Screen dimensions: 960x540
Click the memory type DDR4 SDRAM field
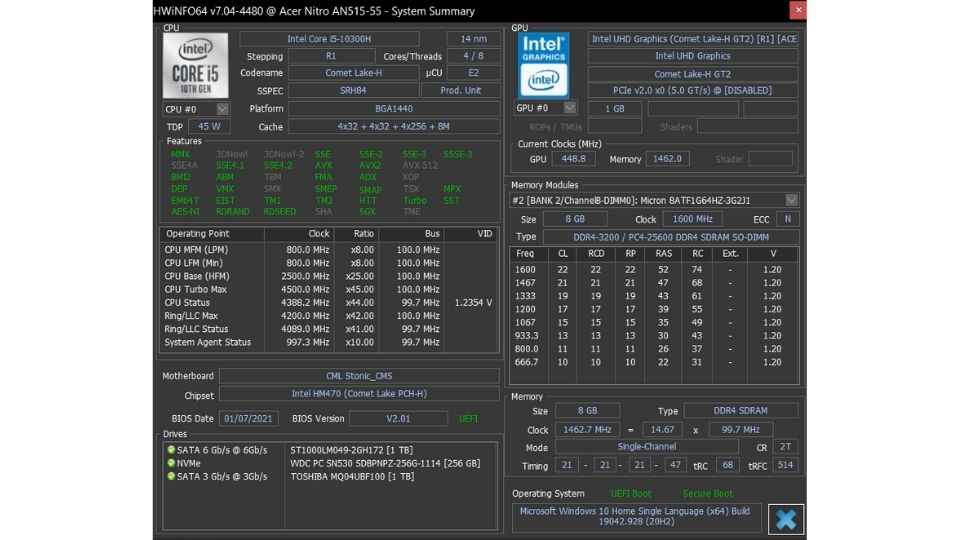pos(740,411)
